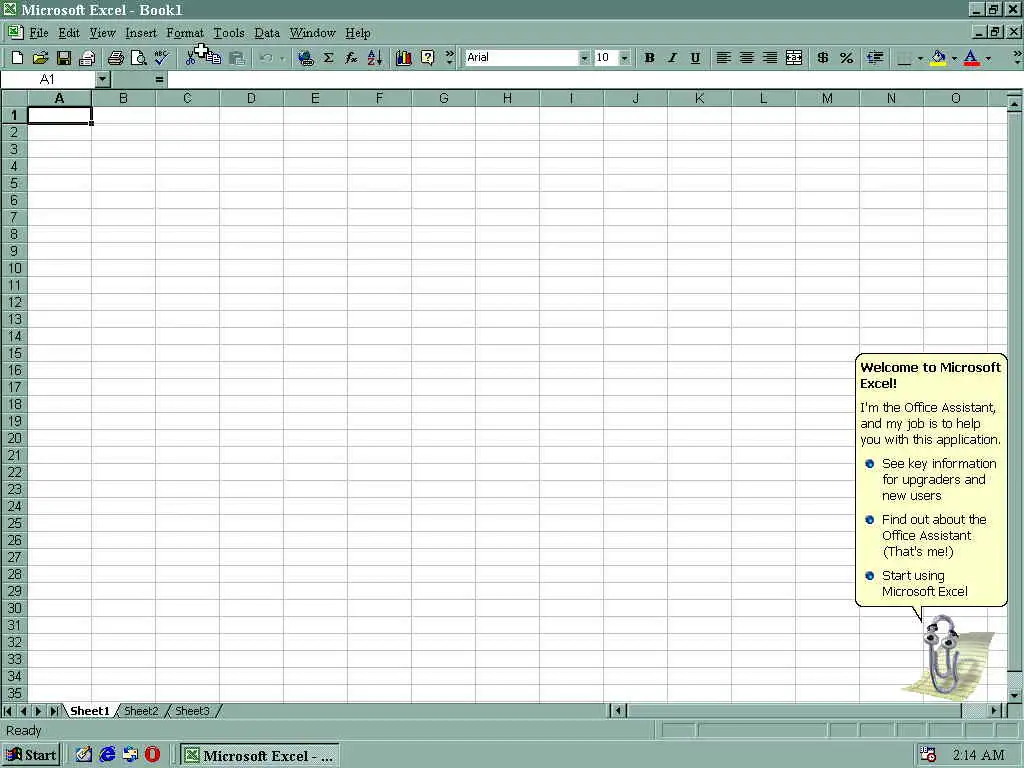Run the Spelling check icon

[x=161, y=58]
